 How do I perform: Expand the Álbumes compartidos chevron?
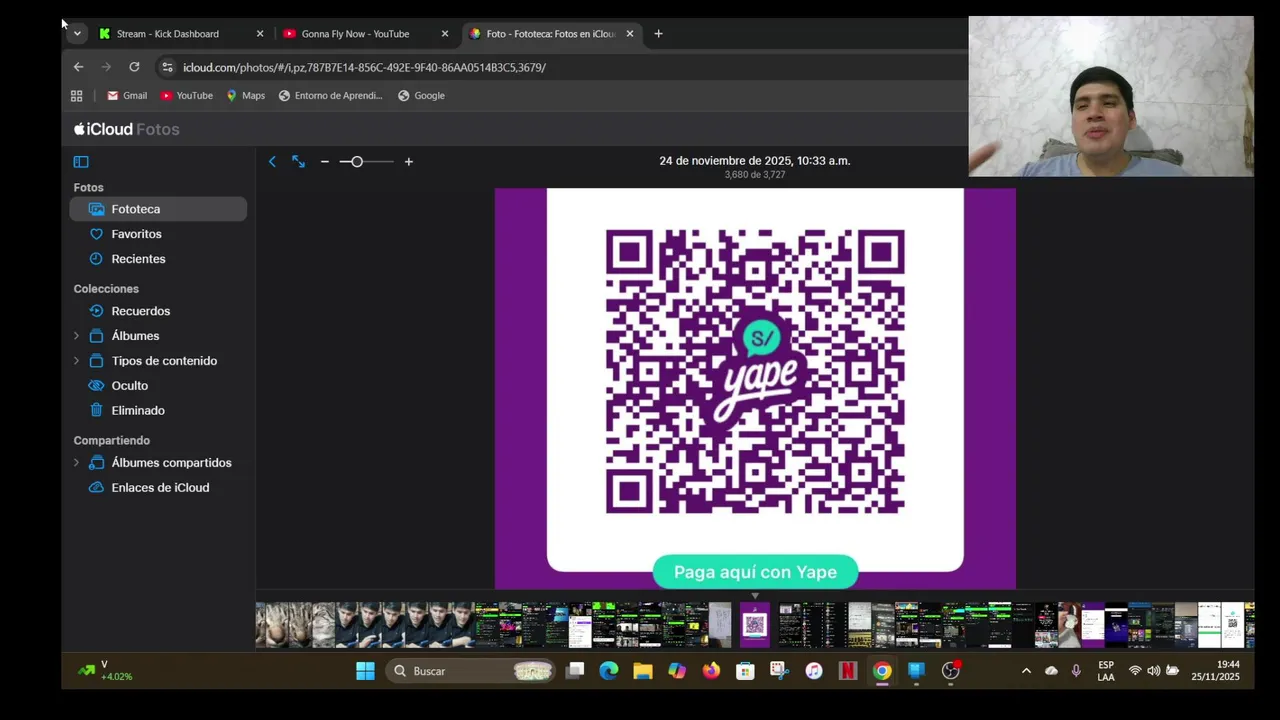tap(76, 463)
